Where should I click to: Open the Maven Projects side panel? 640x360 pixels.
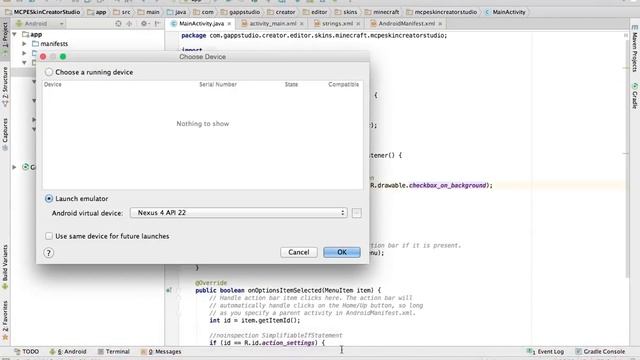point(635,49)
